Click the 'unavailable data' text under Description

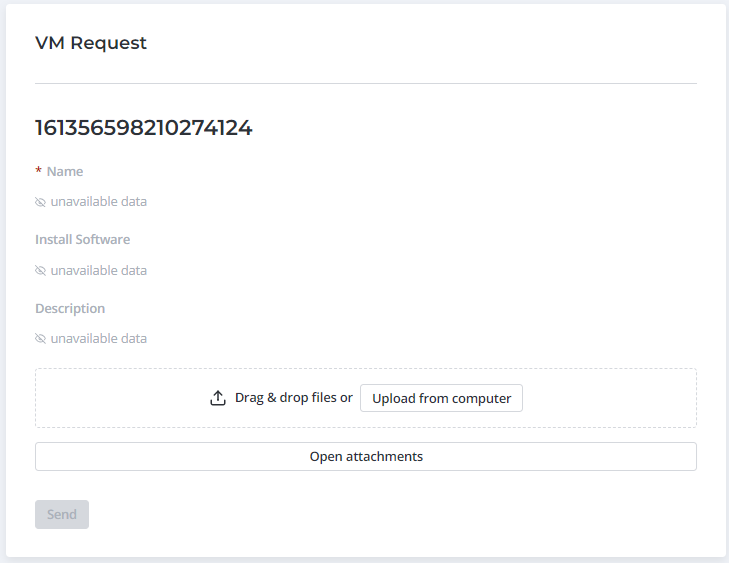tap(98, 339)
